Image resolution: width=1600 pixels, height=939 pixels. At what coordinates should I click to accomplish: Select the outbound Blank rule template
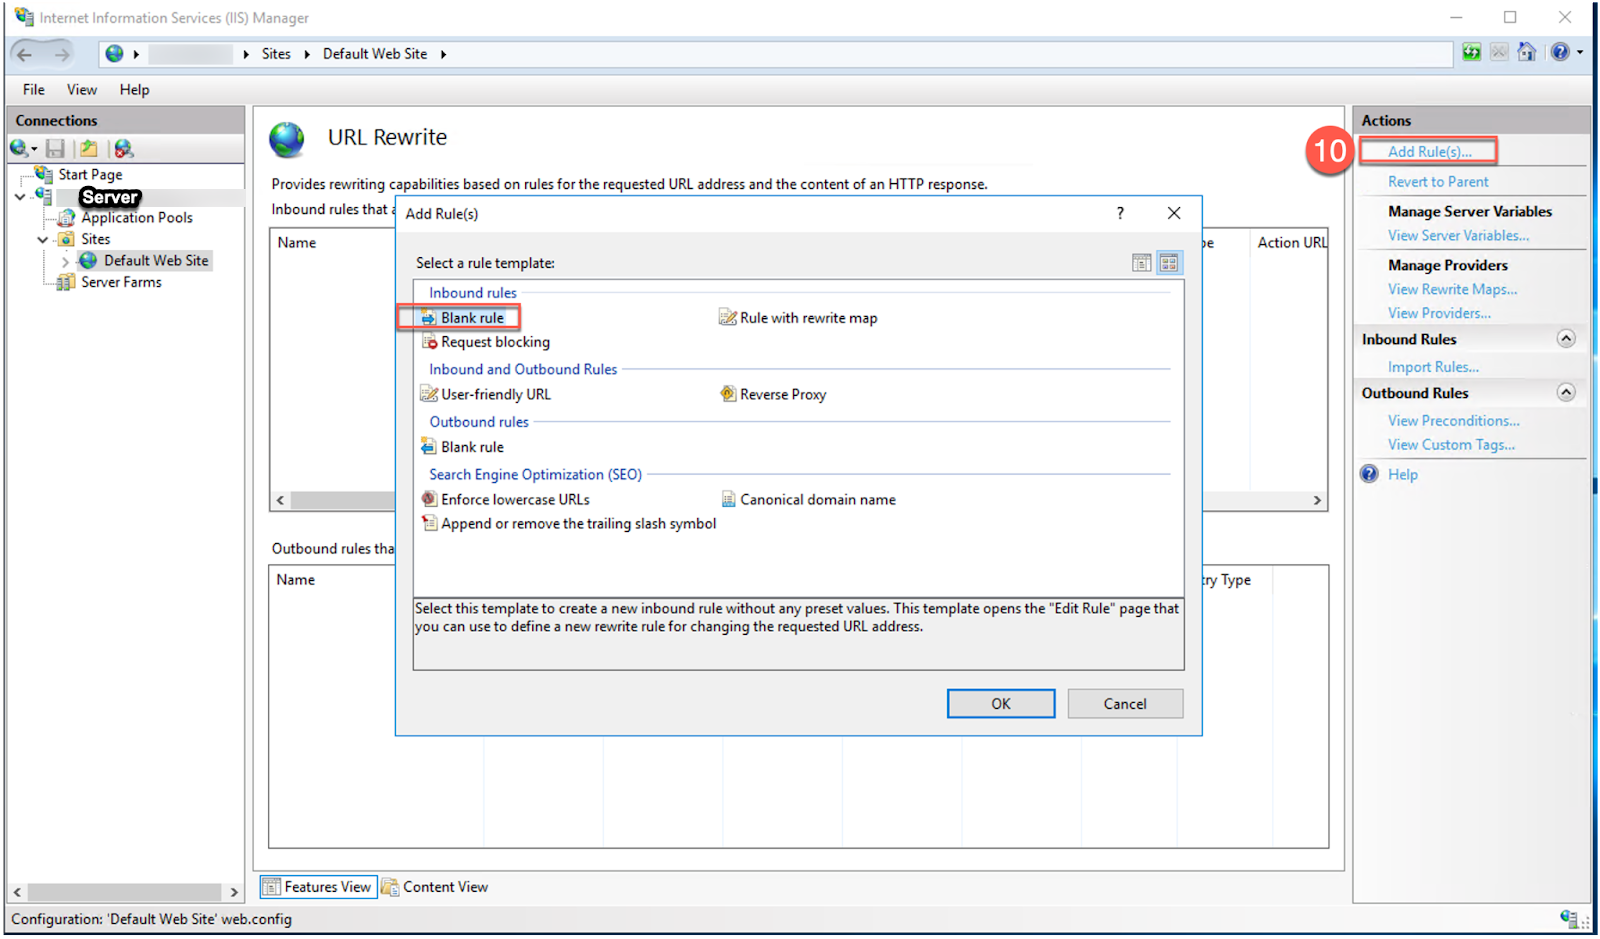coord(462,447)
